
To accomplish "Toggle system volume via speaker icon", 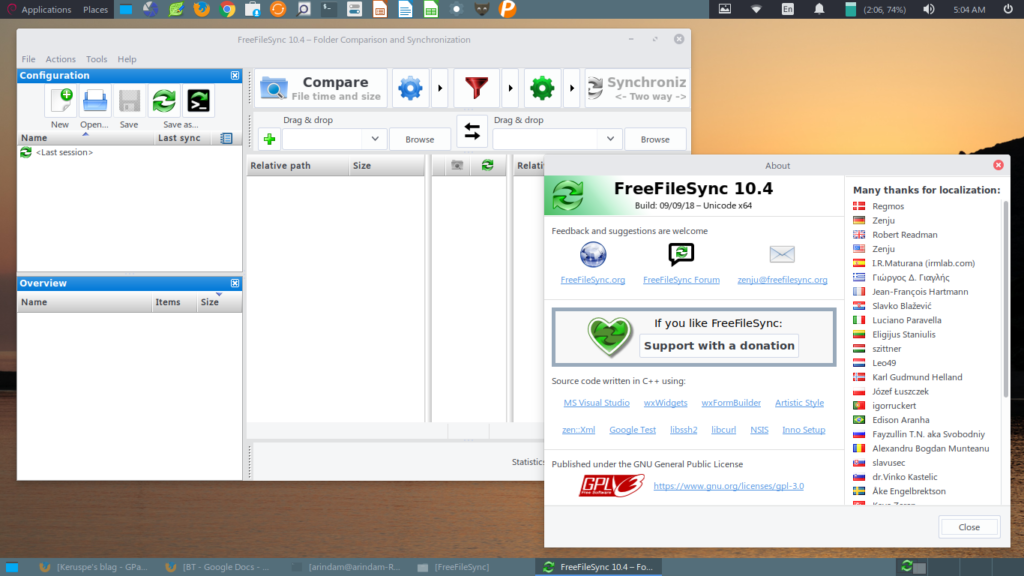I will [x=927, y=9].
